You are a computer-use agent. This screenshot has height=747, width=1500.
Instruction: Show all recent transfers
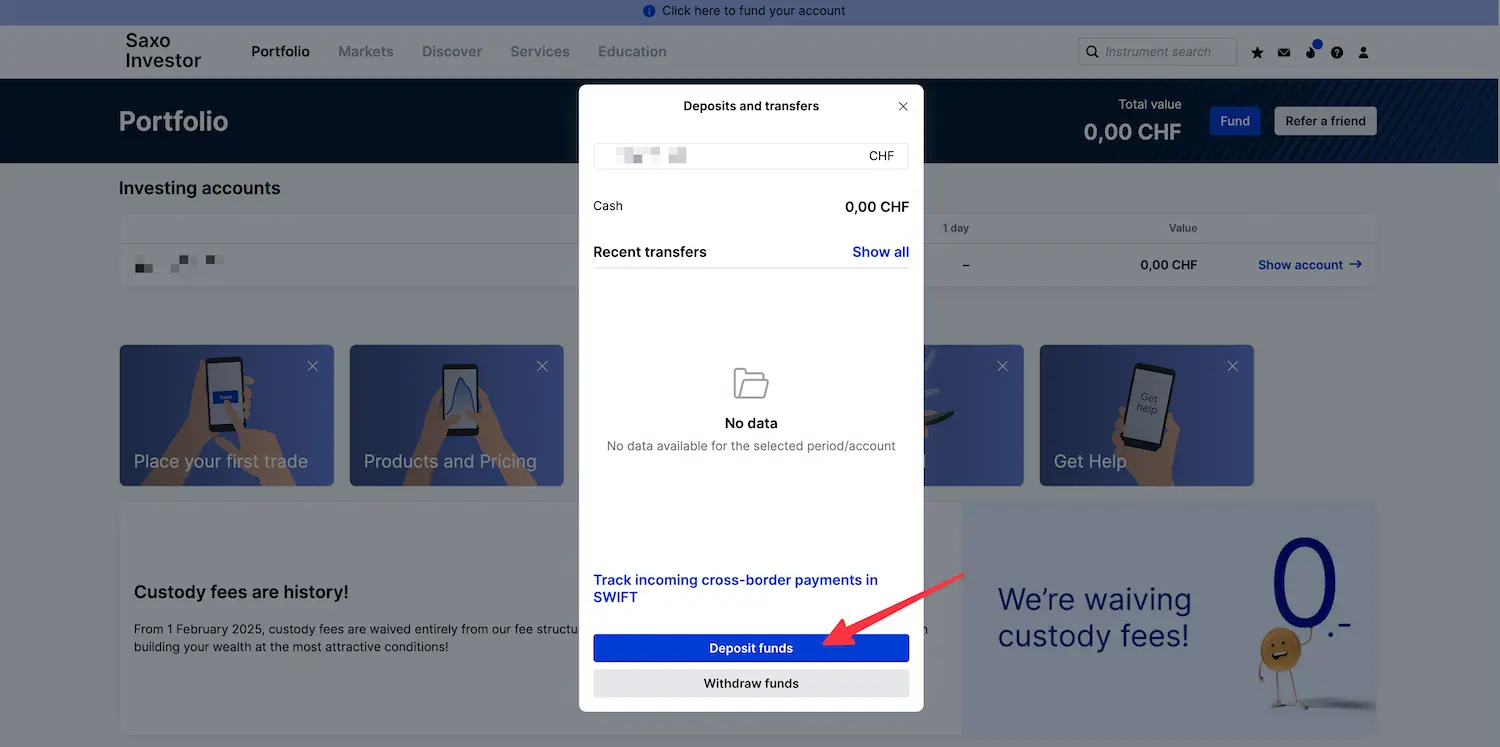(x=880, y=252)
